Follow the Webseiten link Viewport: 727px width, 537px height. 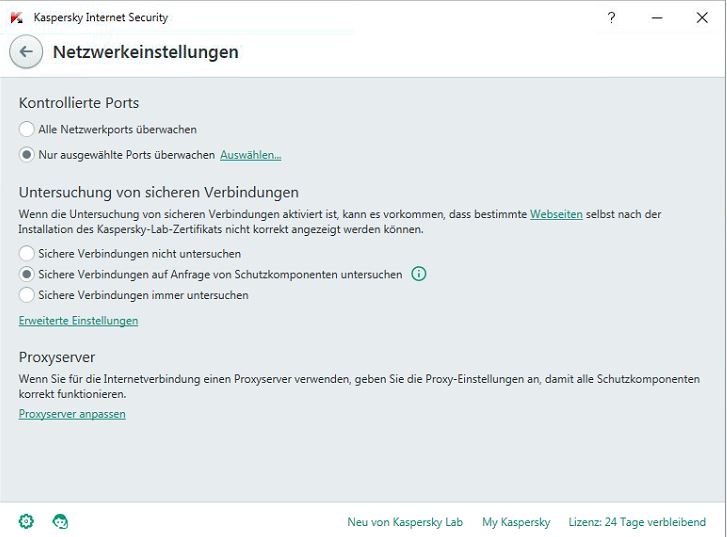pos(556,214)
